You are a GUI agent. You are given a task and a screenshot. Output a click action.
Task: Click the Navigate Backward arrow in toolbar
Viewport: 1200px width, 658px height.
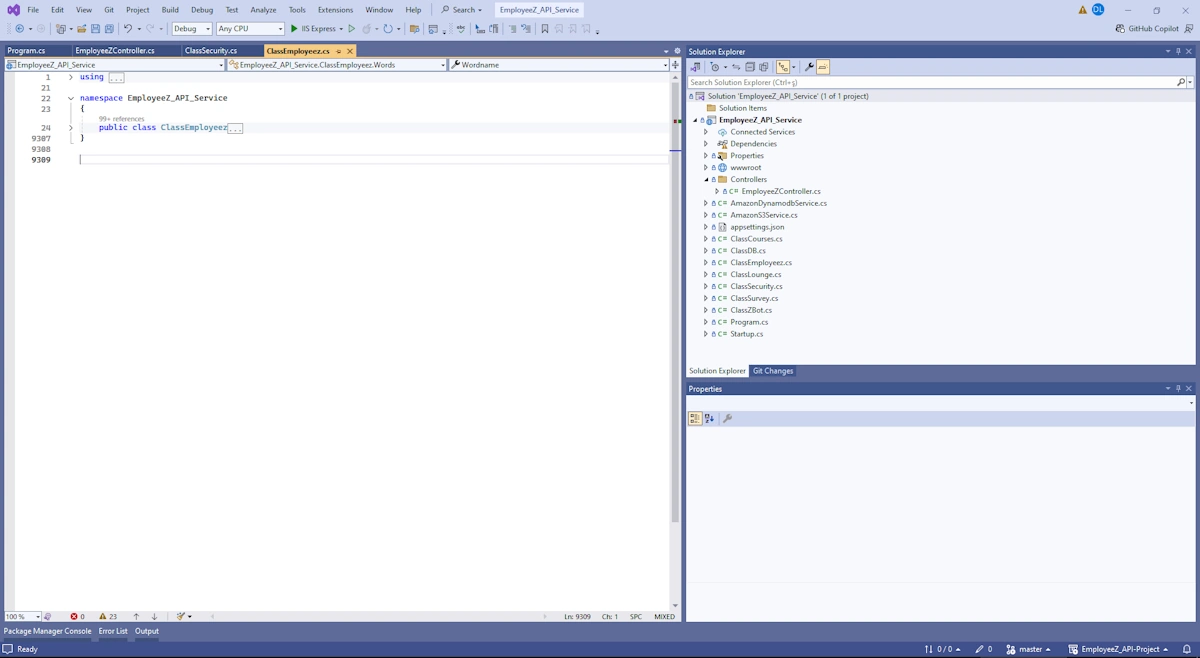coord(19,29)
